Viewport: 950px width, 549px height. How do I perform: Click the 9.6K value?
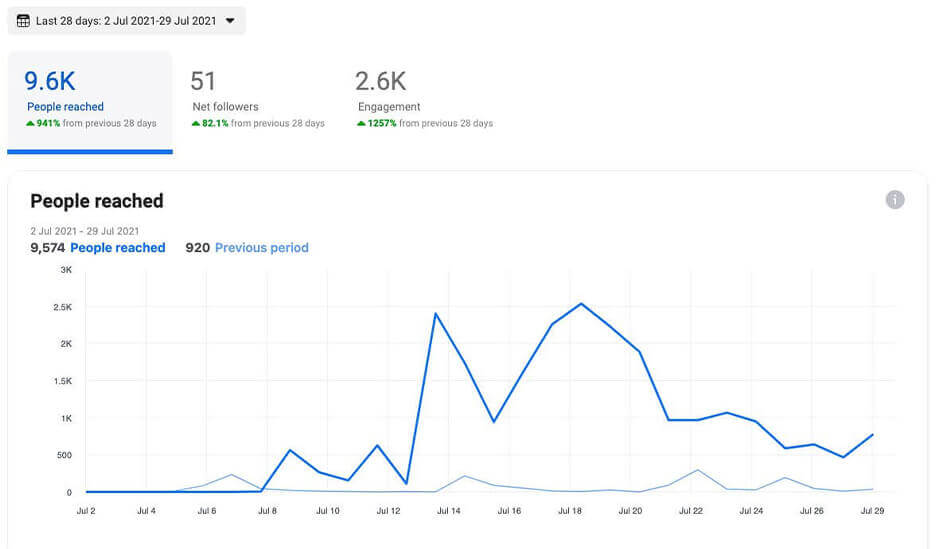point(50,81)
